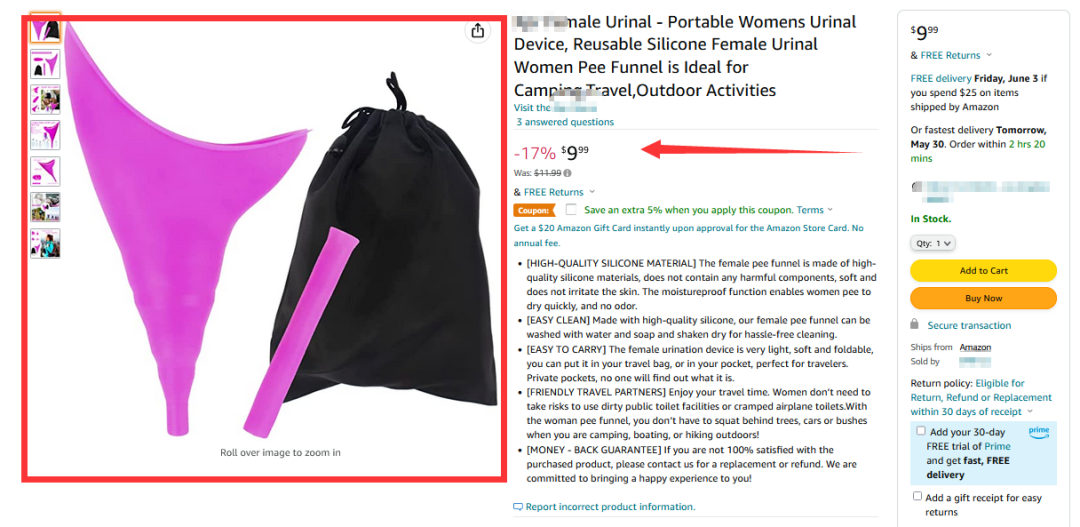Click the lock icon beside Secure transaction

[x=915, y=325]
